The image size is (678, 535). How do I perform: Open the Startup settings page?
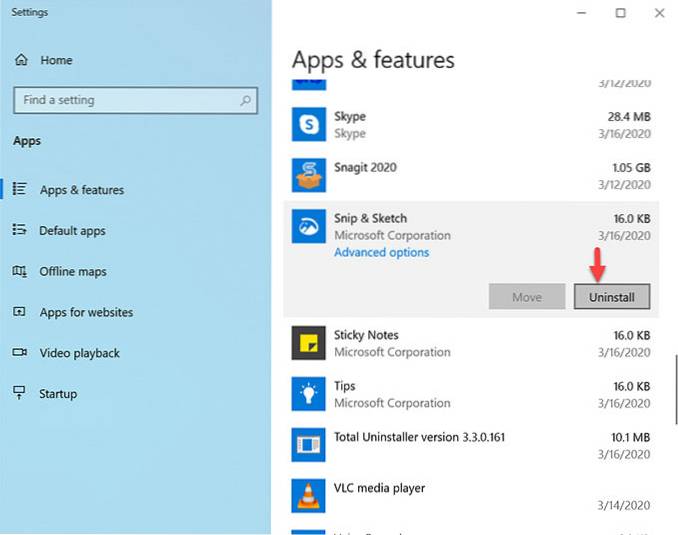[x=58, y=394]
